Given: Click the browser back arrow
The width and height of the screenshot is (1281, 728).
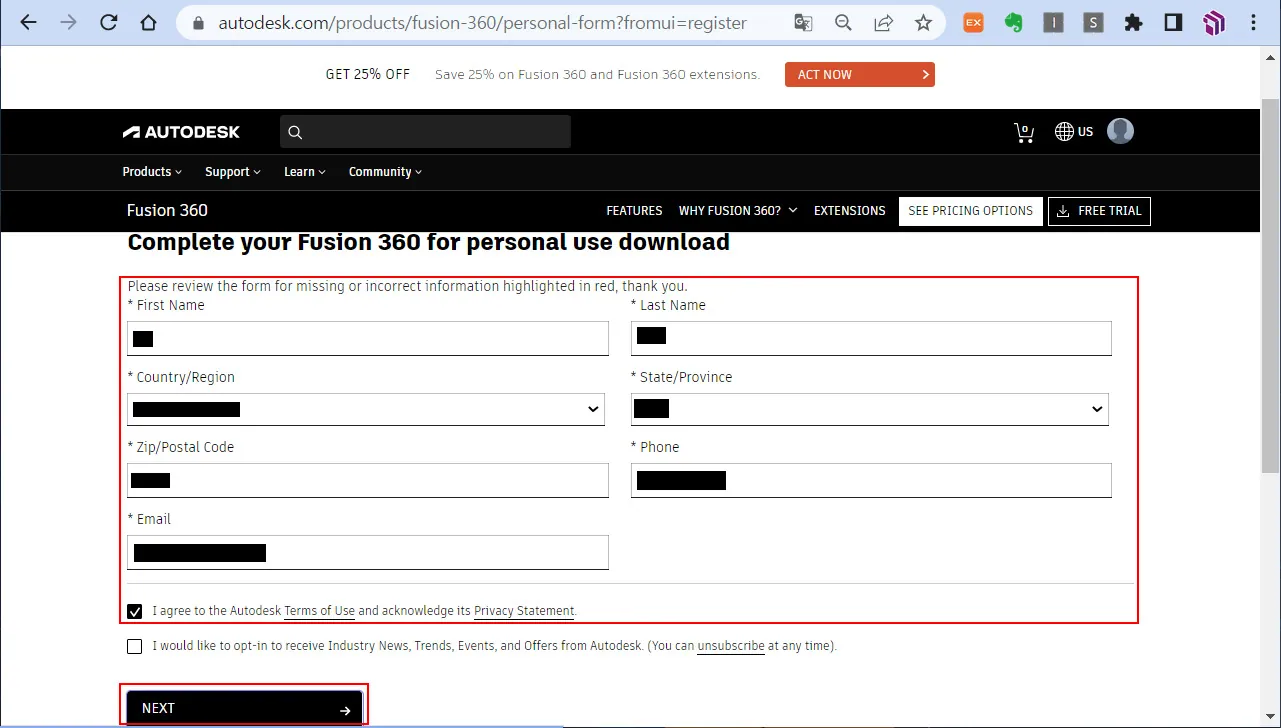Looking at the screenshot, I should click(x=28, y=22).
